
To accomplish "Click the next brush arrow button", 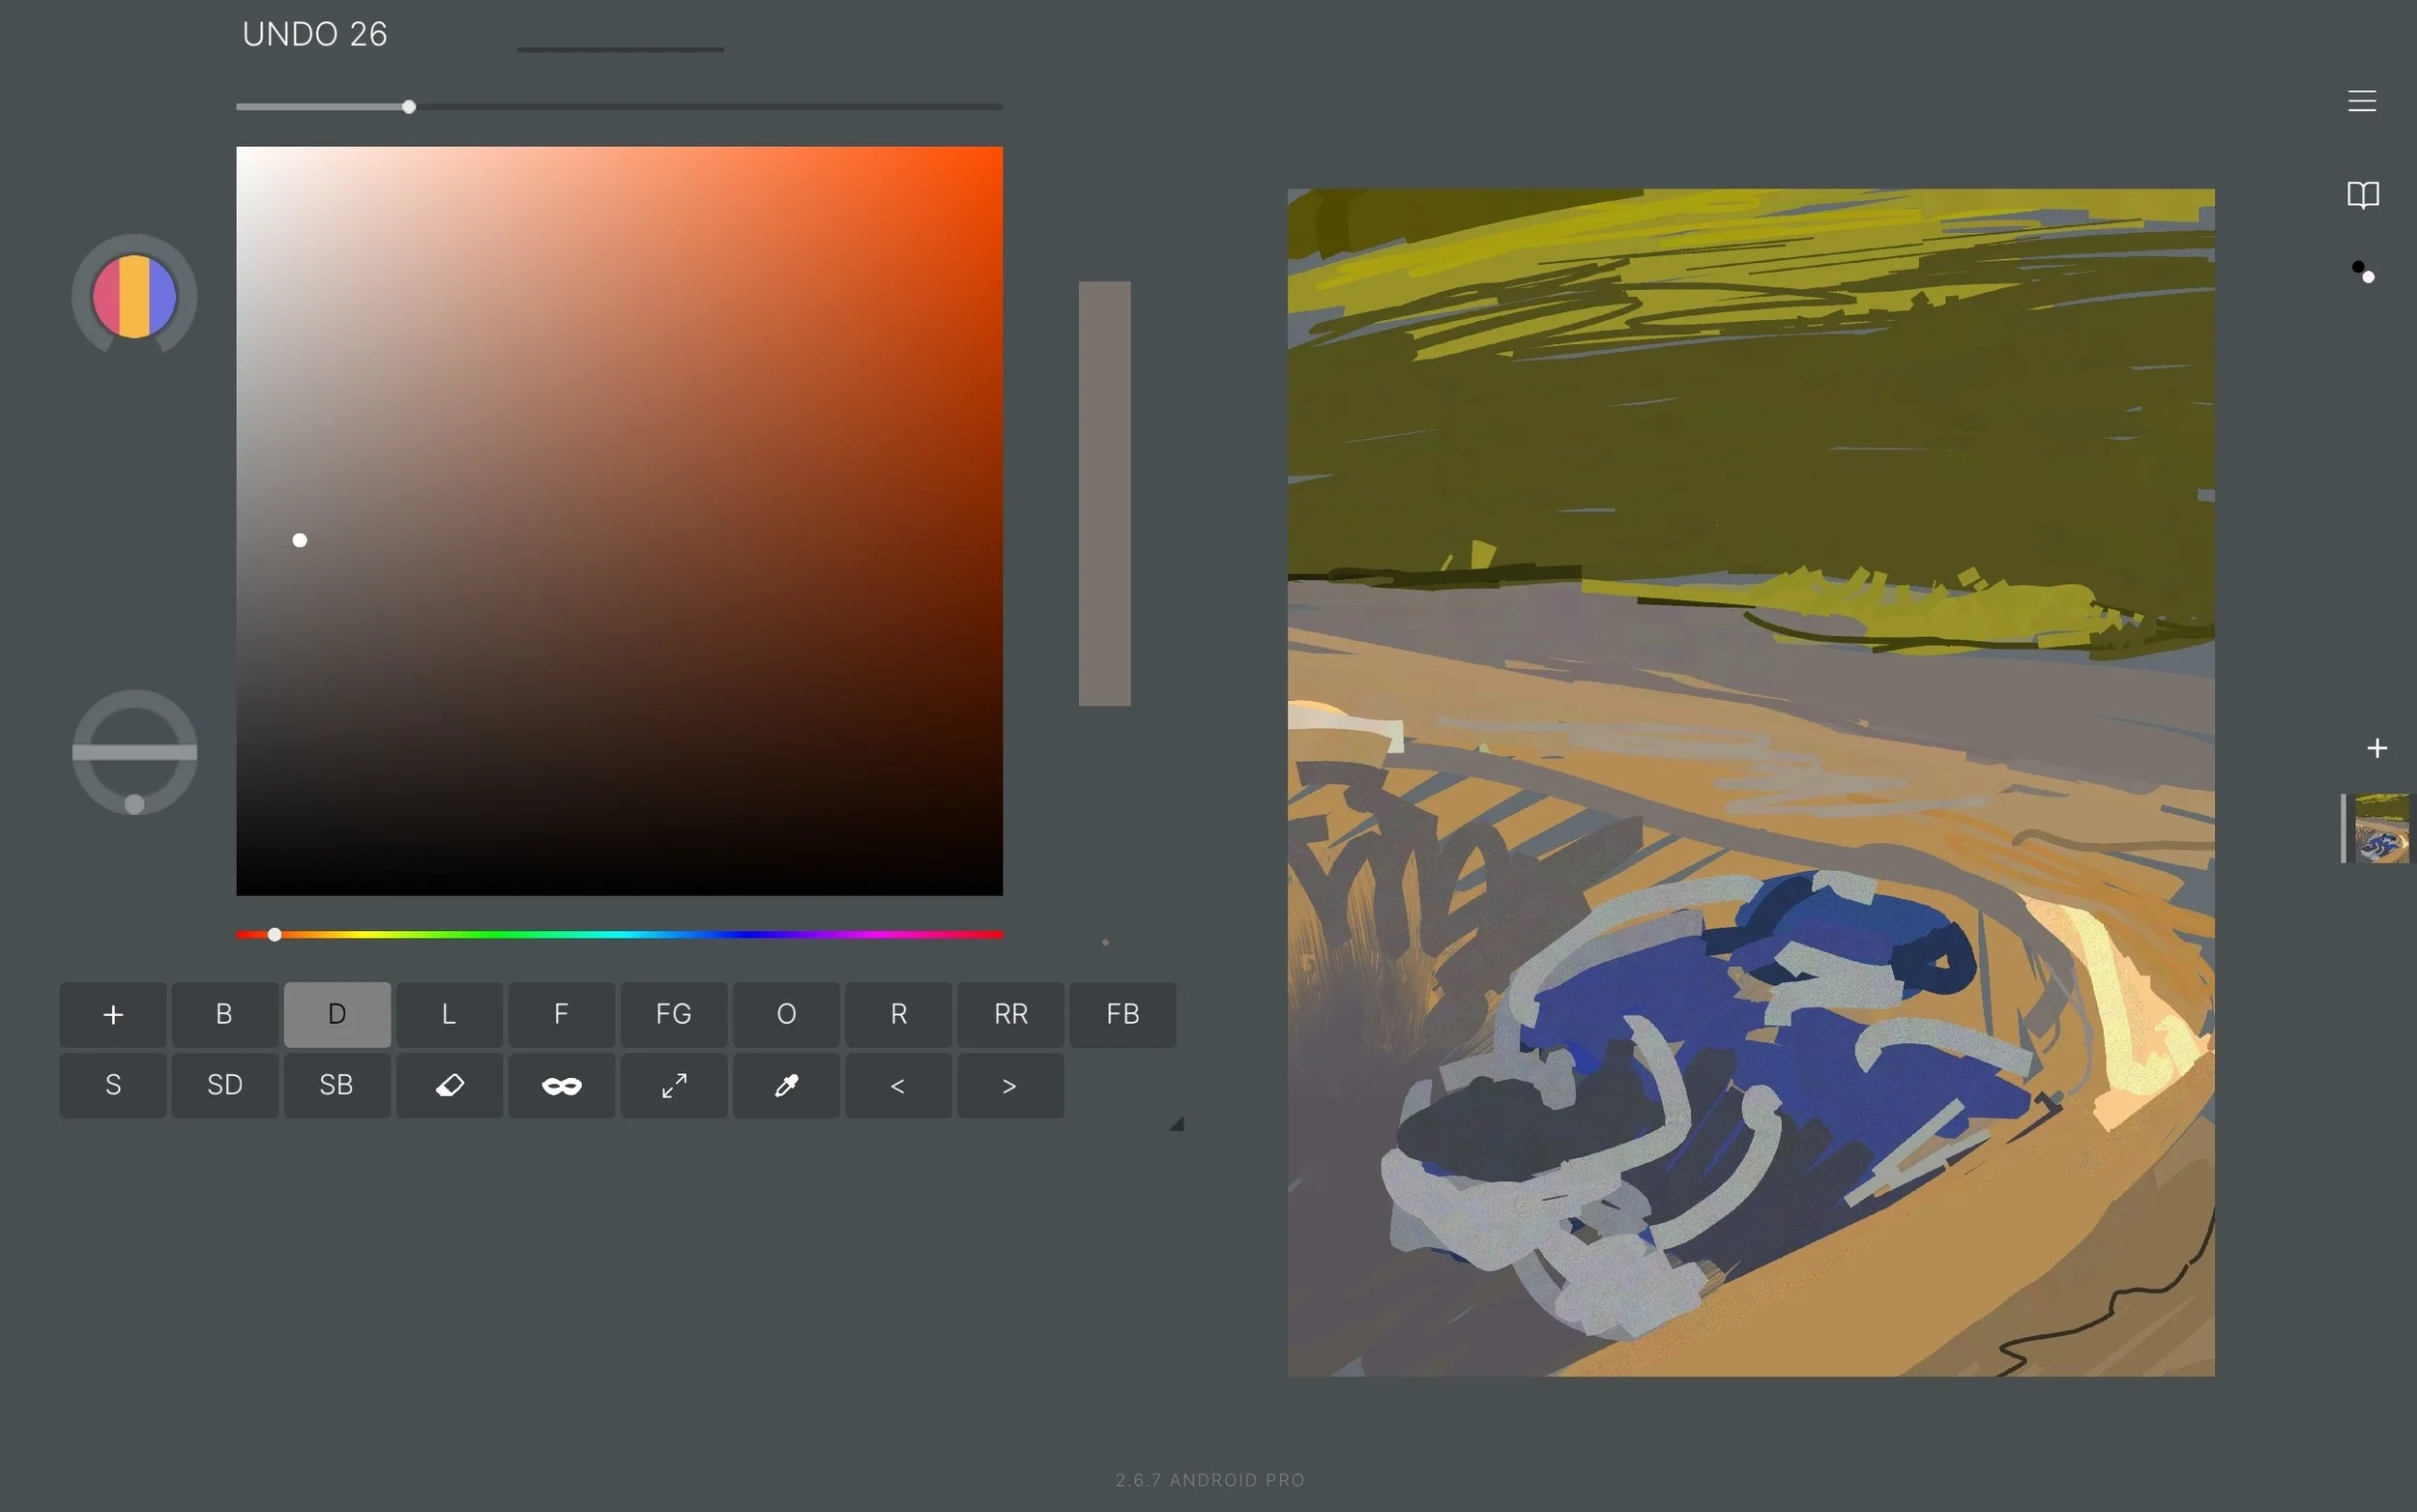I will click(x=1009, y=1085).
